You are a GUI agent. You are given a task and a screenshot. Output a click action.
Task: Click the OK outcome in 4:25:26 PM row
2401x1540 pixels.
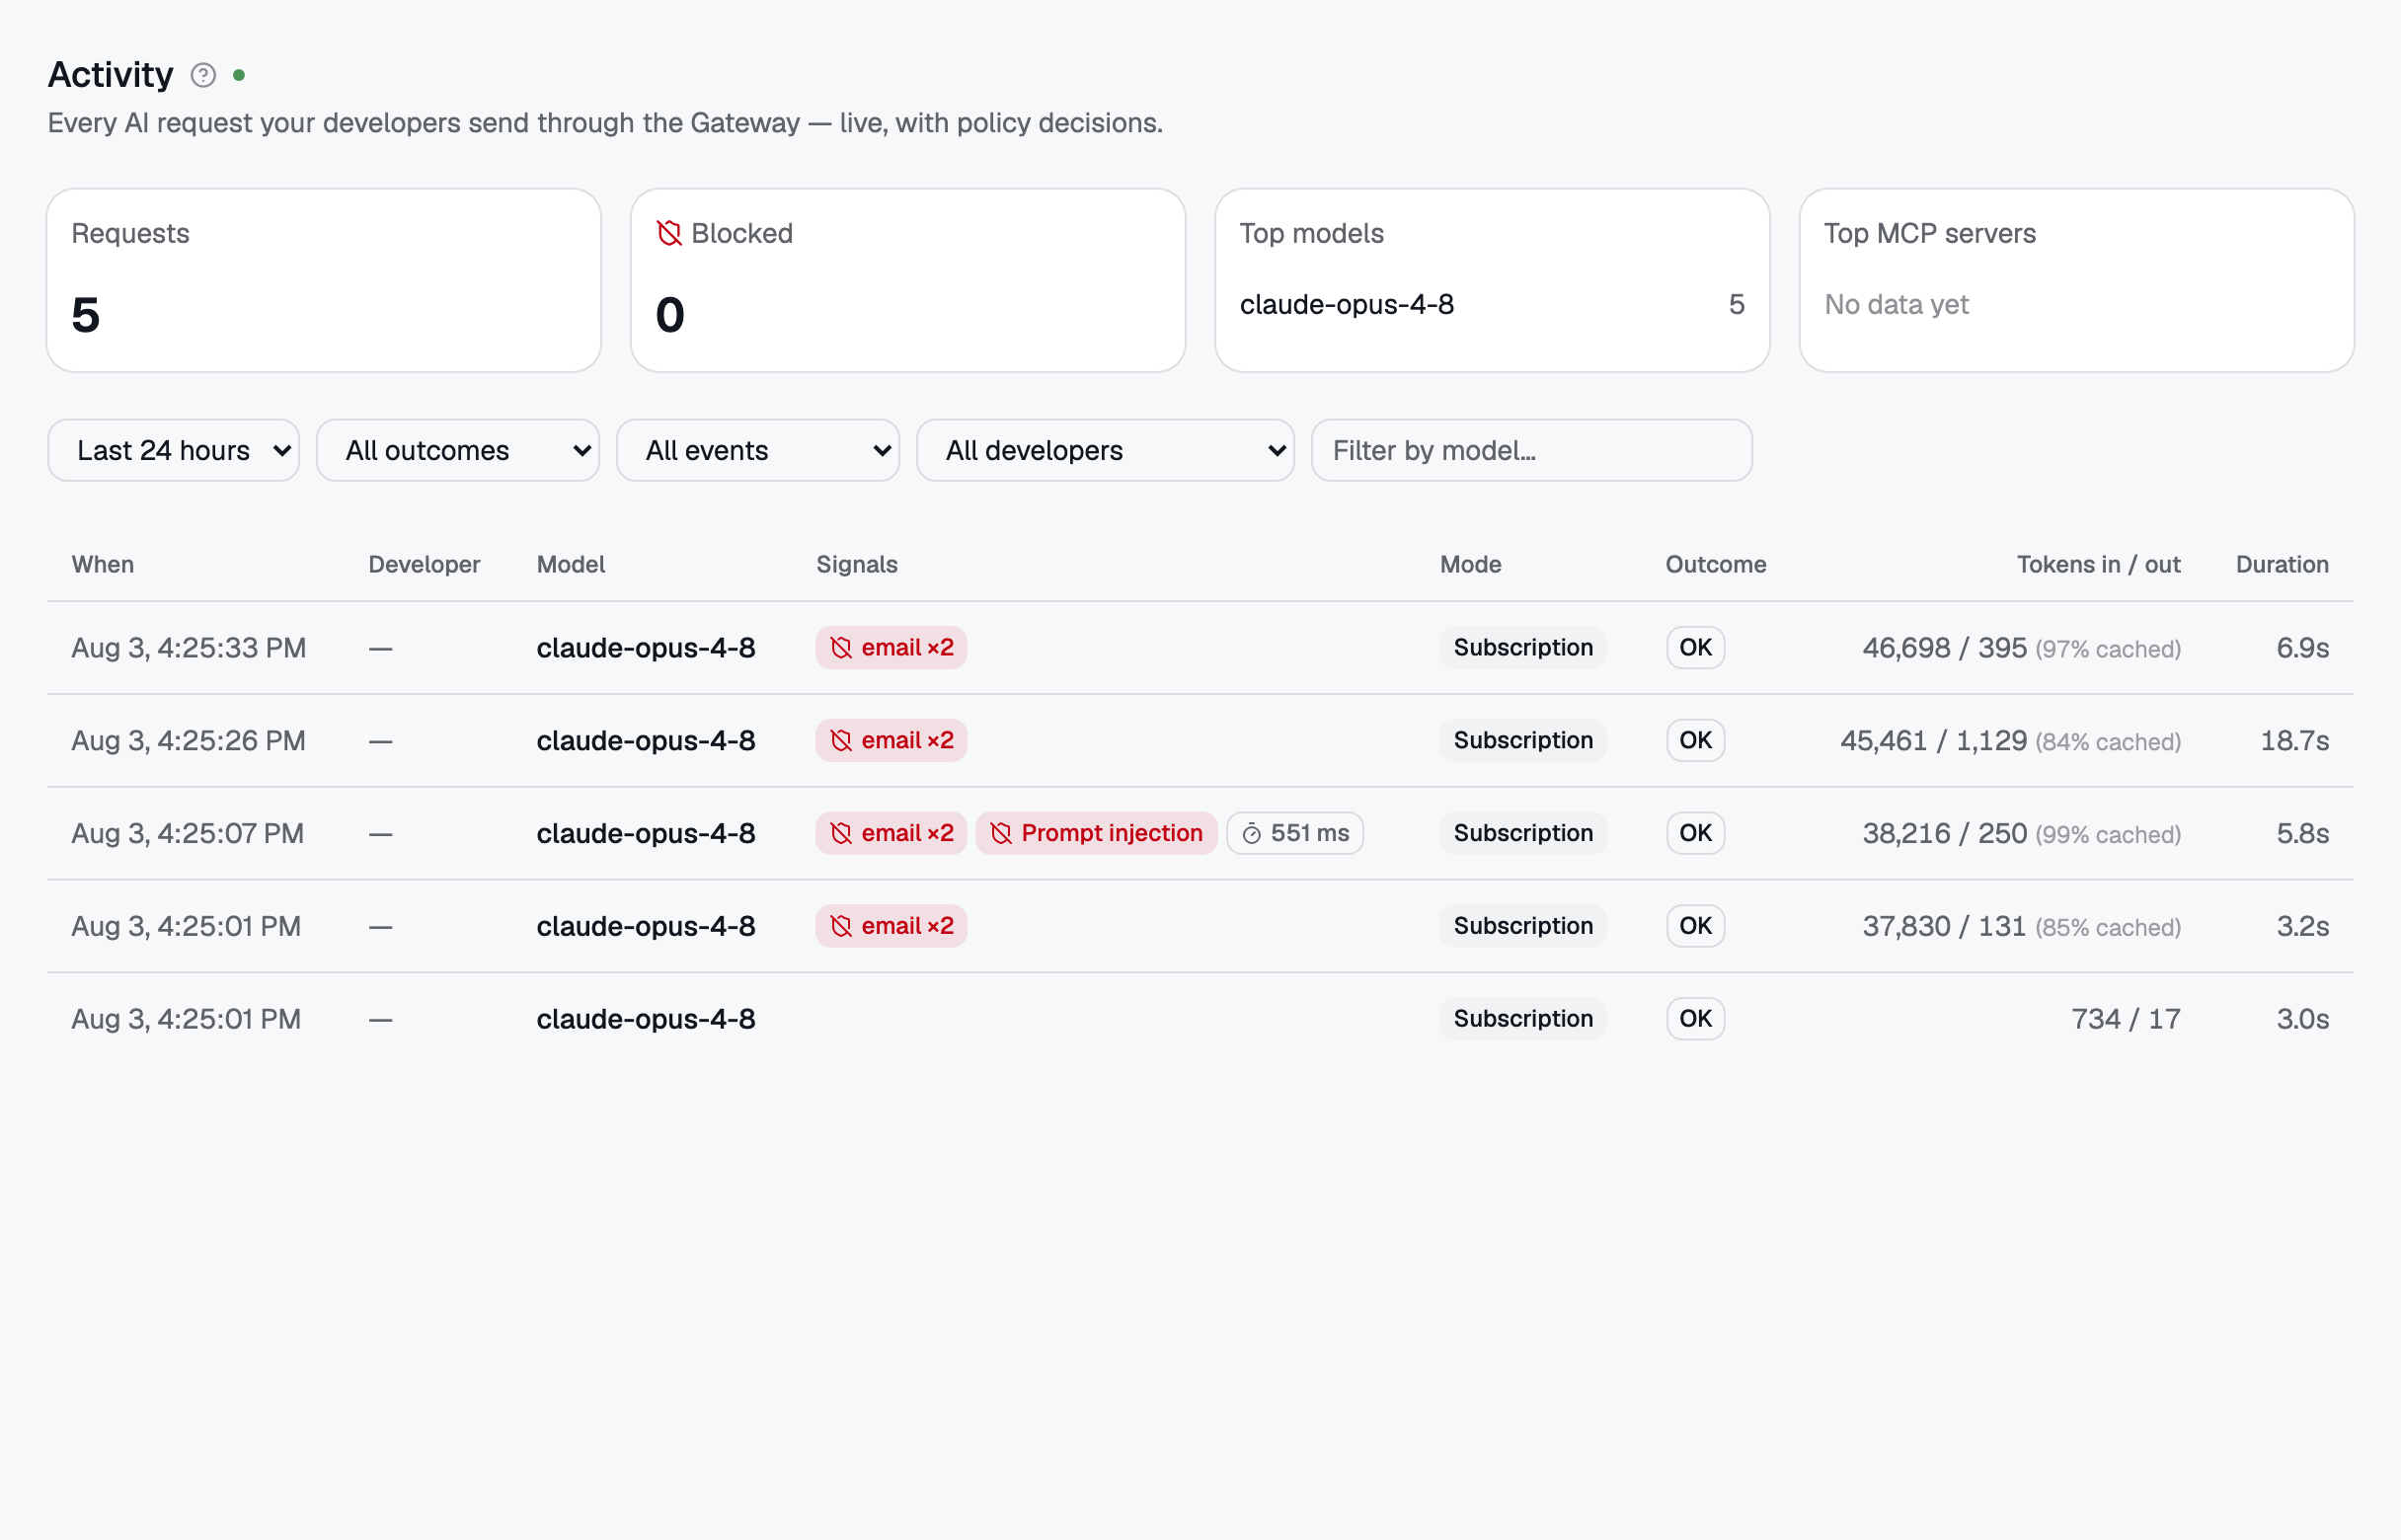[x=1696, y=741]
